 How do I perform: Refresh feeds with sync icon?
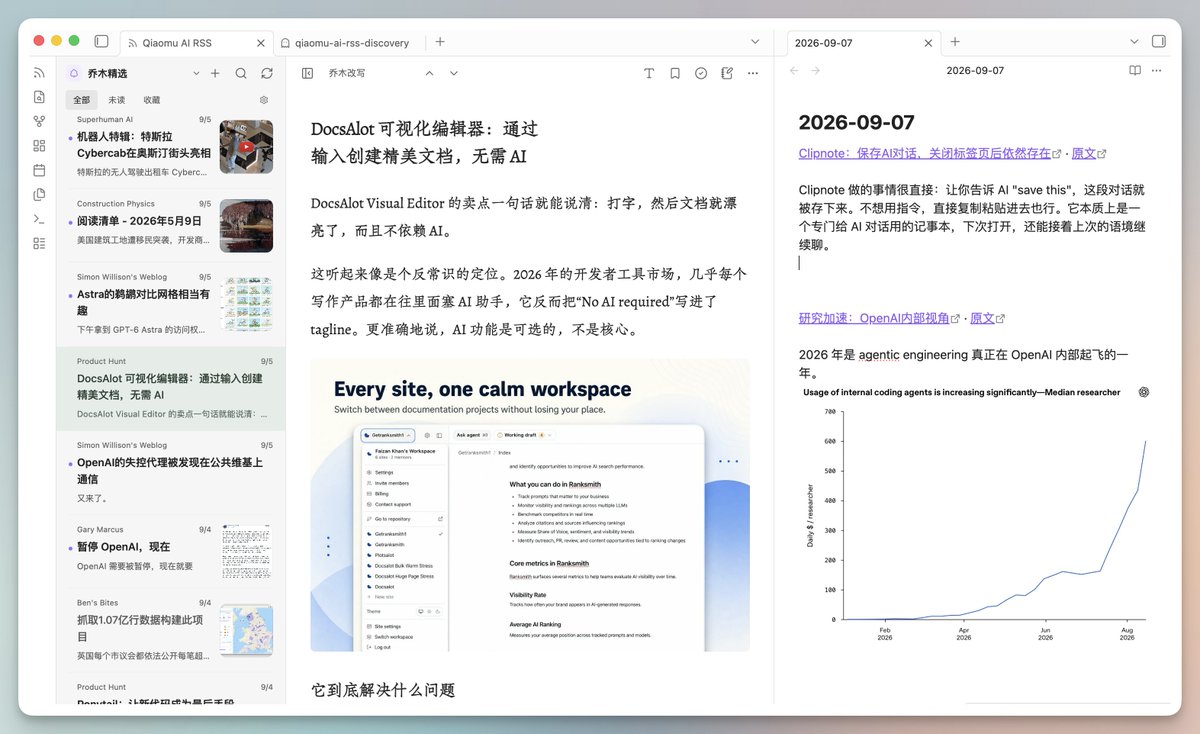(267, 73)
